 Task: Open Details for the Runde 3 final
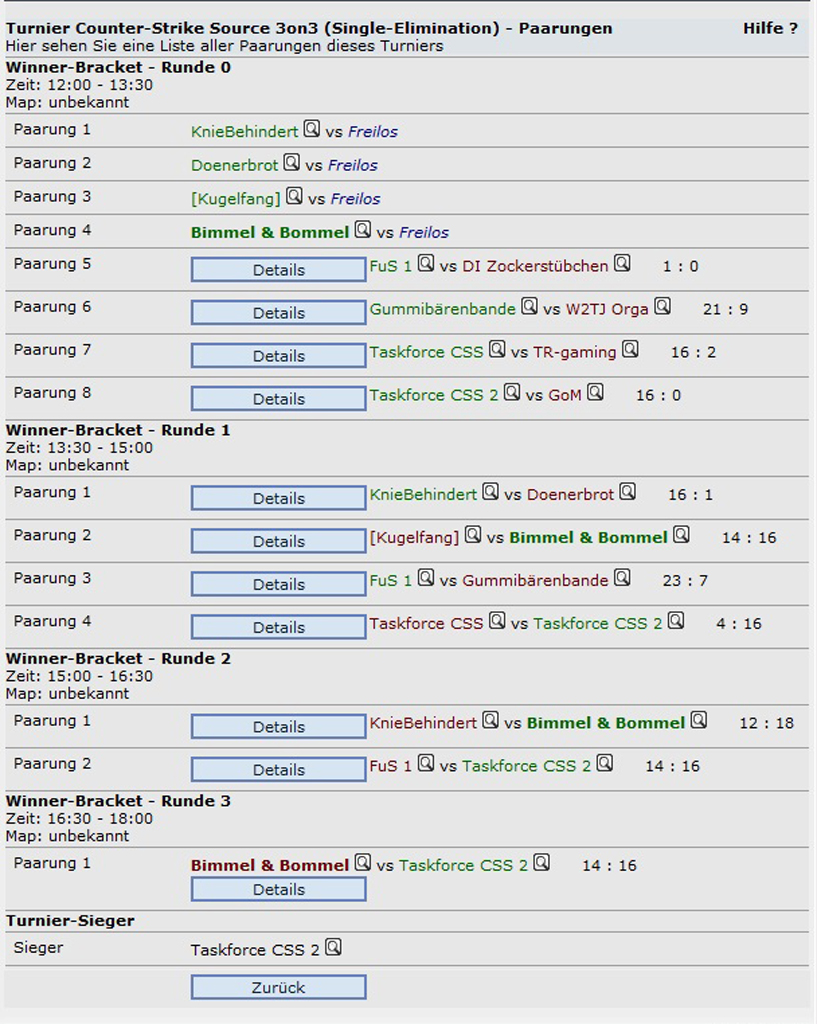coord(279,889)
